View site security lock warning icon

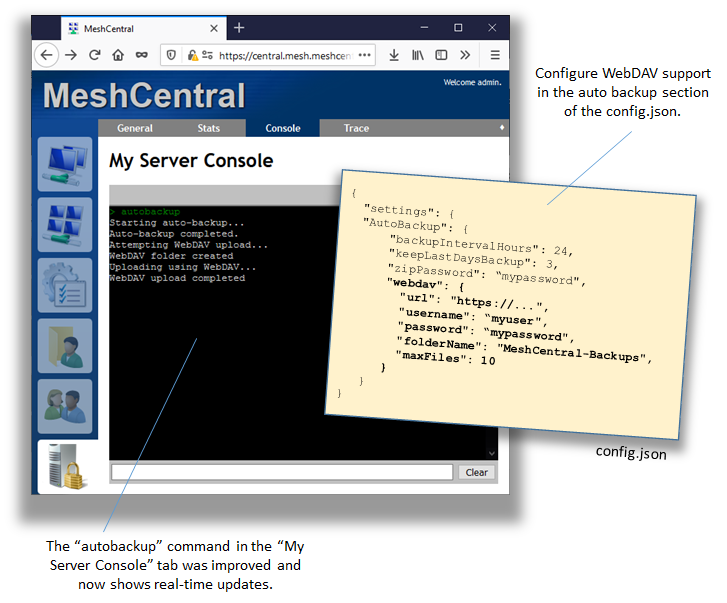pos(192,56)
